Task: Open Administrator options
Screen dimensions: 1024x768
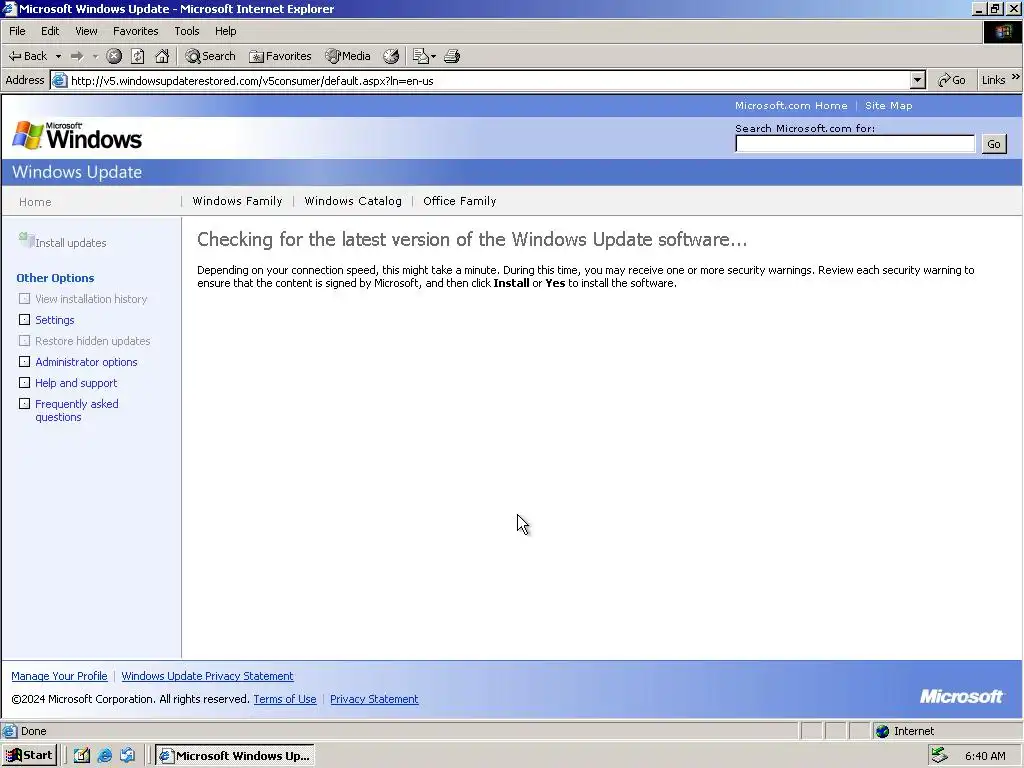Action: pos(86,362)
